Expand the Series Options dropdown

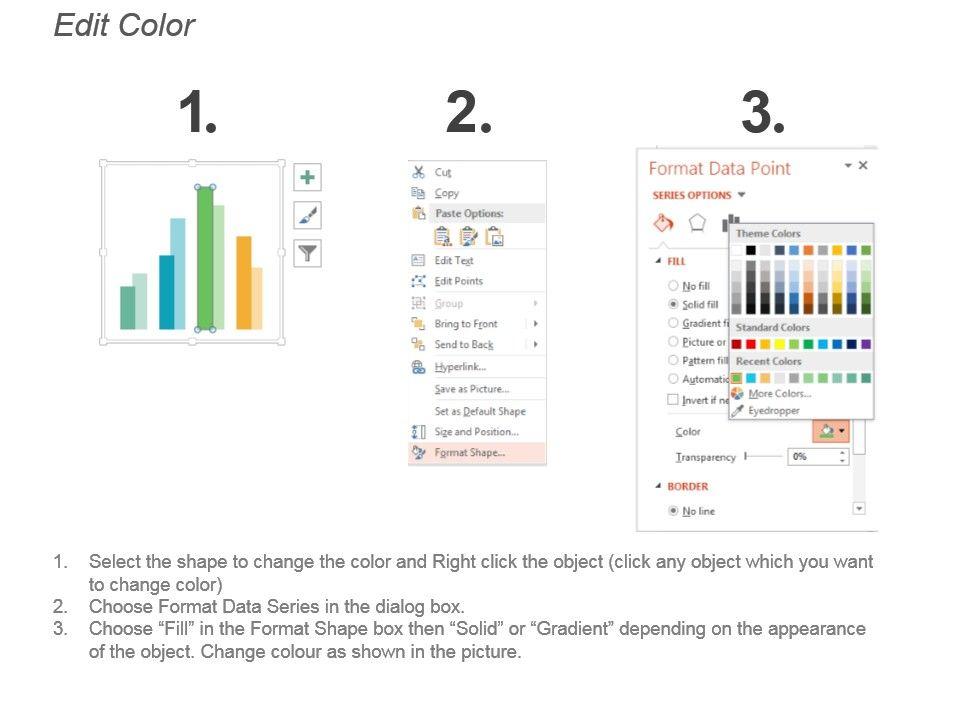click(742, 195)
